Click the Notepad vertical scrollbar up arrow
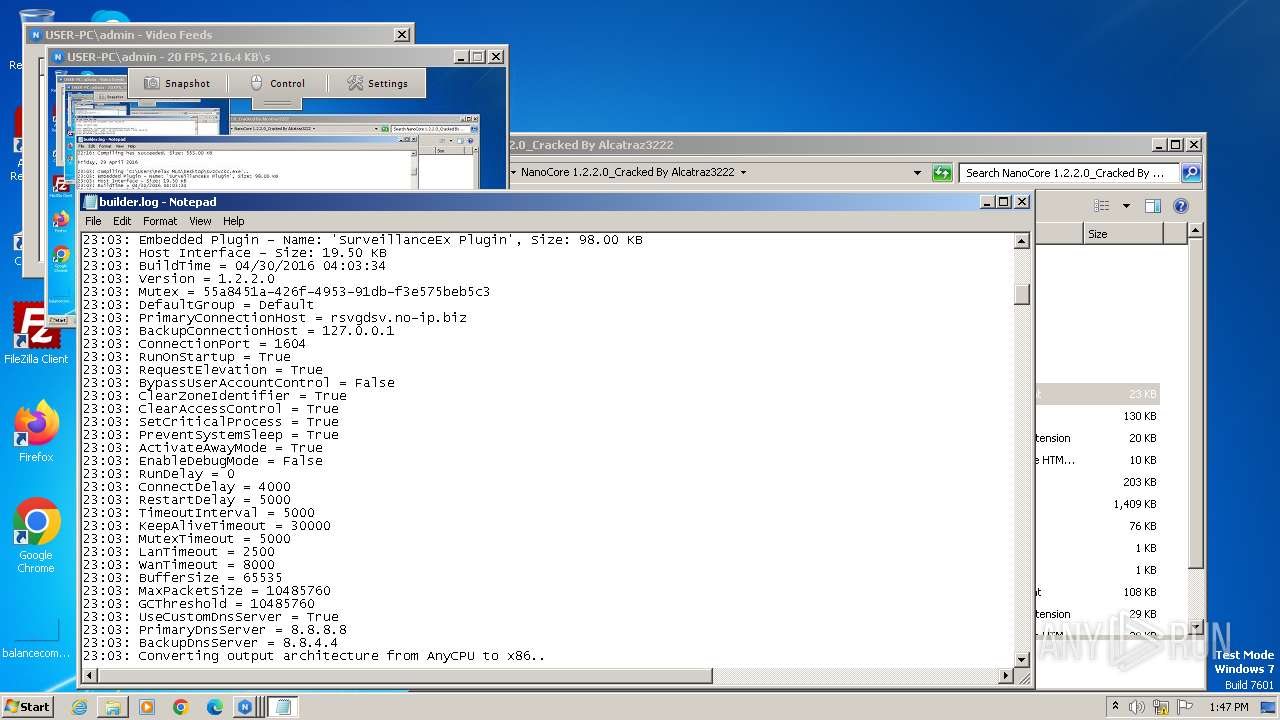The height and width of the screenshot is (720, 1280). coord(1022,241)
